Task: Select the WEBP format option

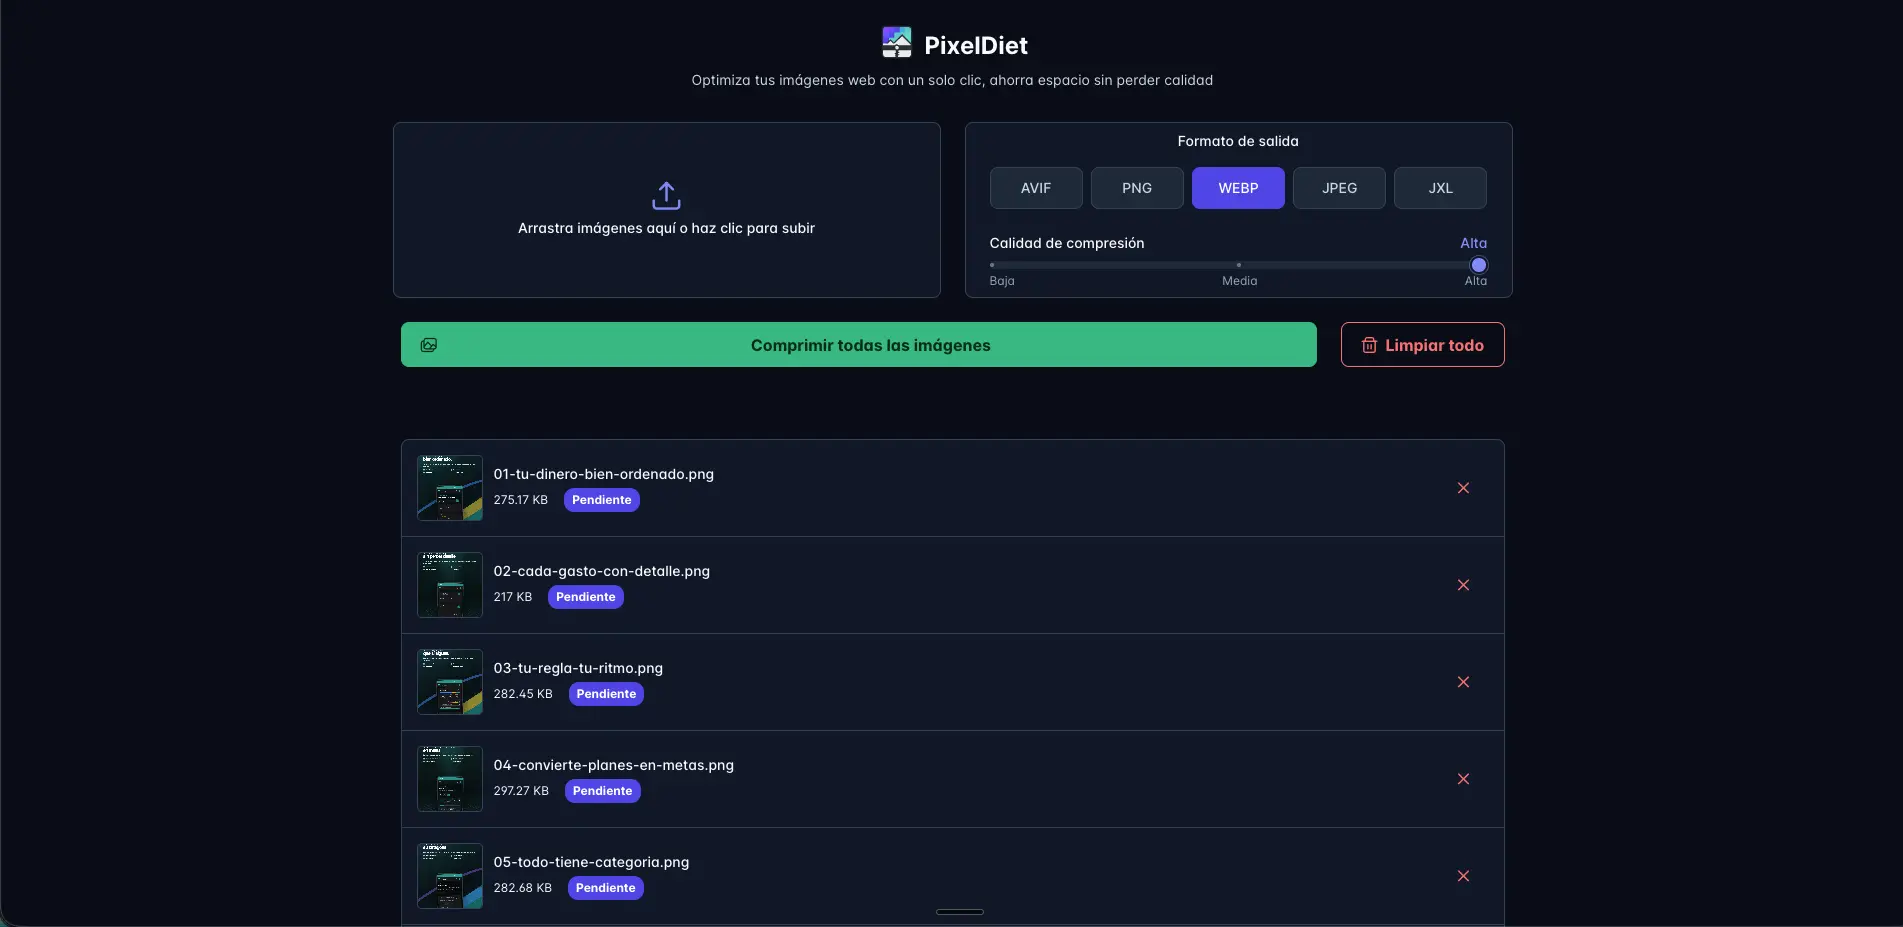Action: click(x=1238, y=188)
